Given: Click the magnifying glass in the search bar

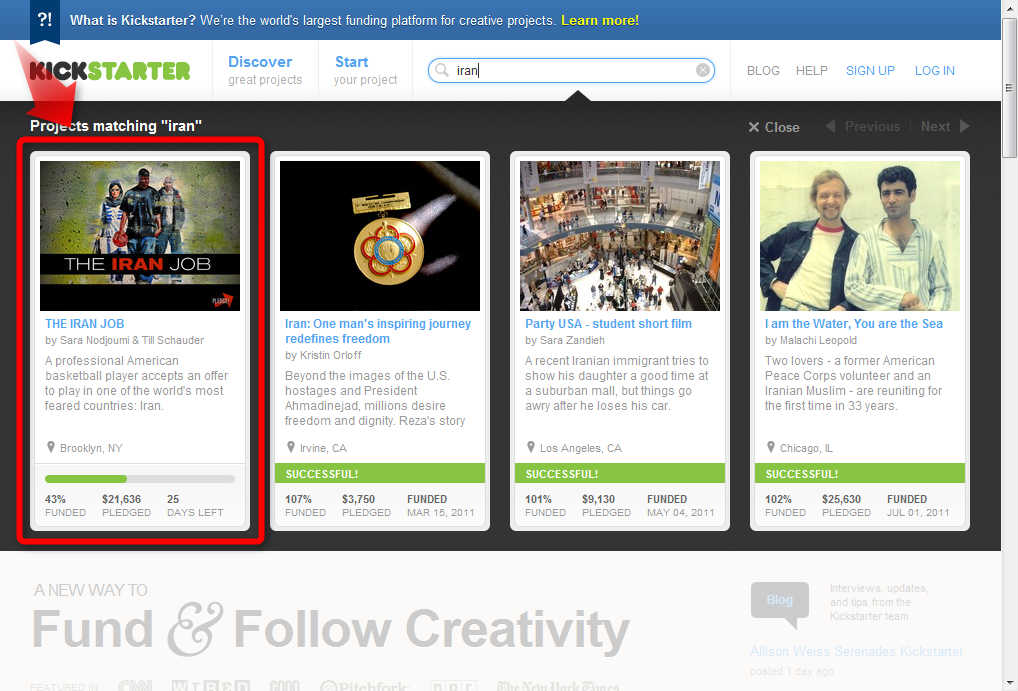Looking at the screenshot, I should (x=440, y=69).
